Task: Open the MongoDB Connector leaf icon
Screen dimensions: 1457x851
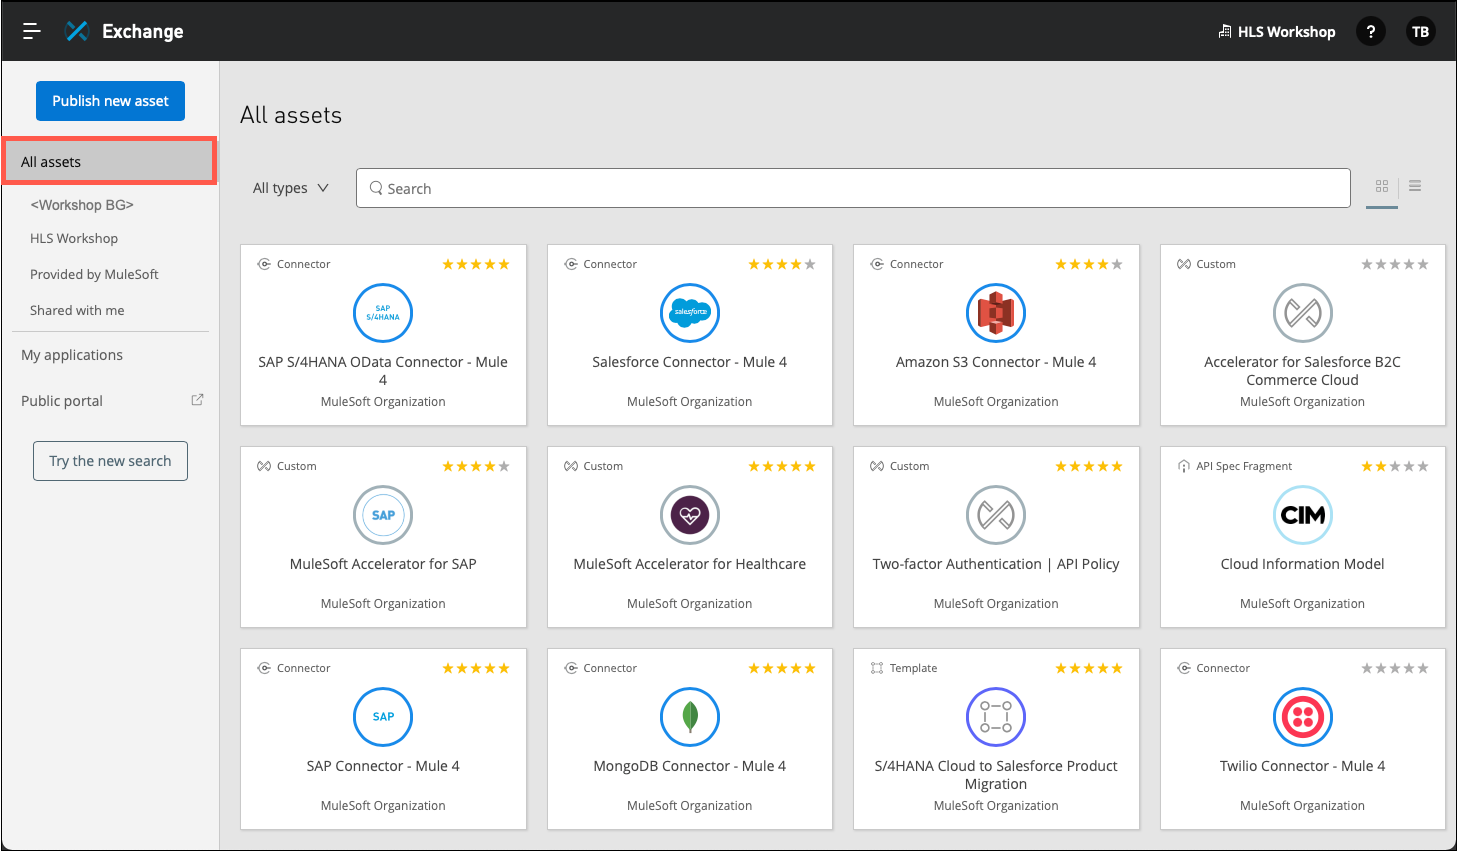Action: 690,717
